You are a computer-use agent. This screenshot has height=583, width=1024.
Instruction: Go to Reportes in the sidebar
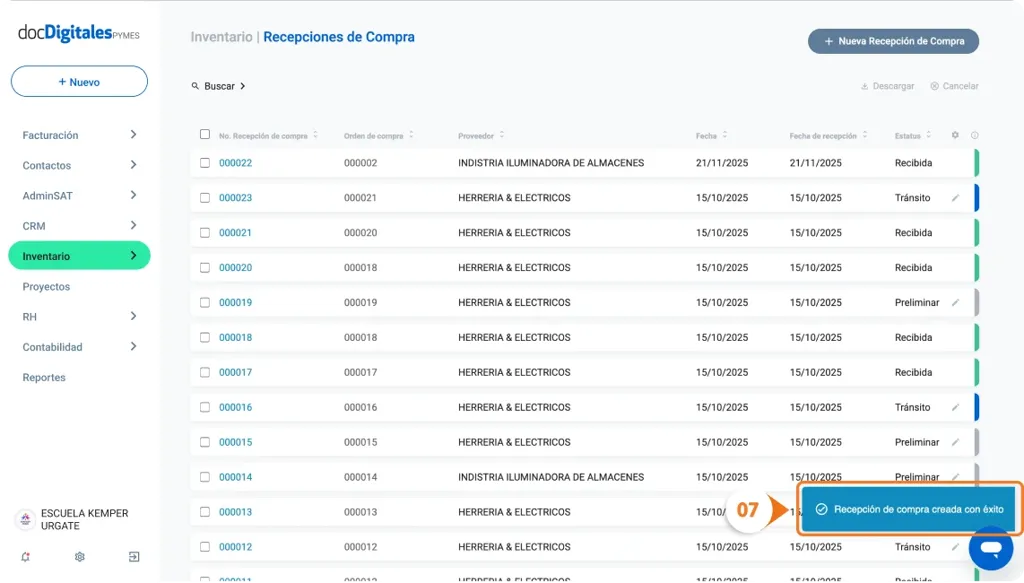(44, 378)
